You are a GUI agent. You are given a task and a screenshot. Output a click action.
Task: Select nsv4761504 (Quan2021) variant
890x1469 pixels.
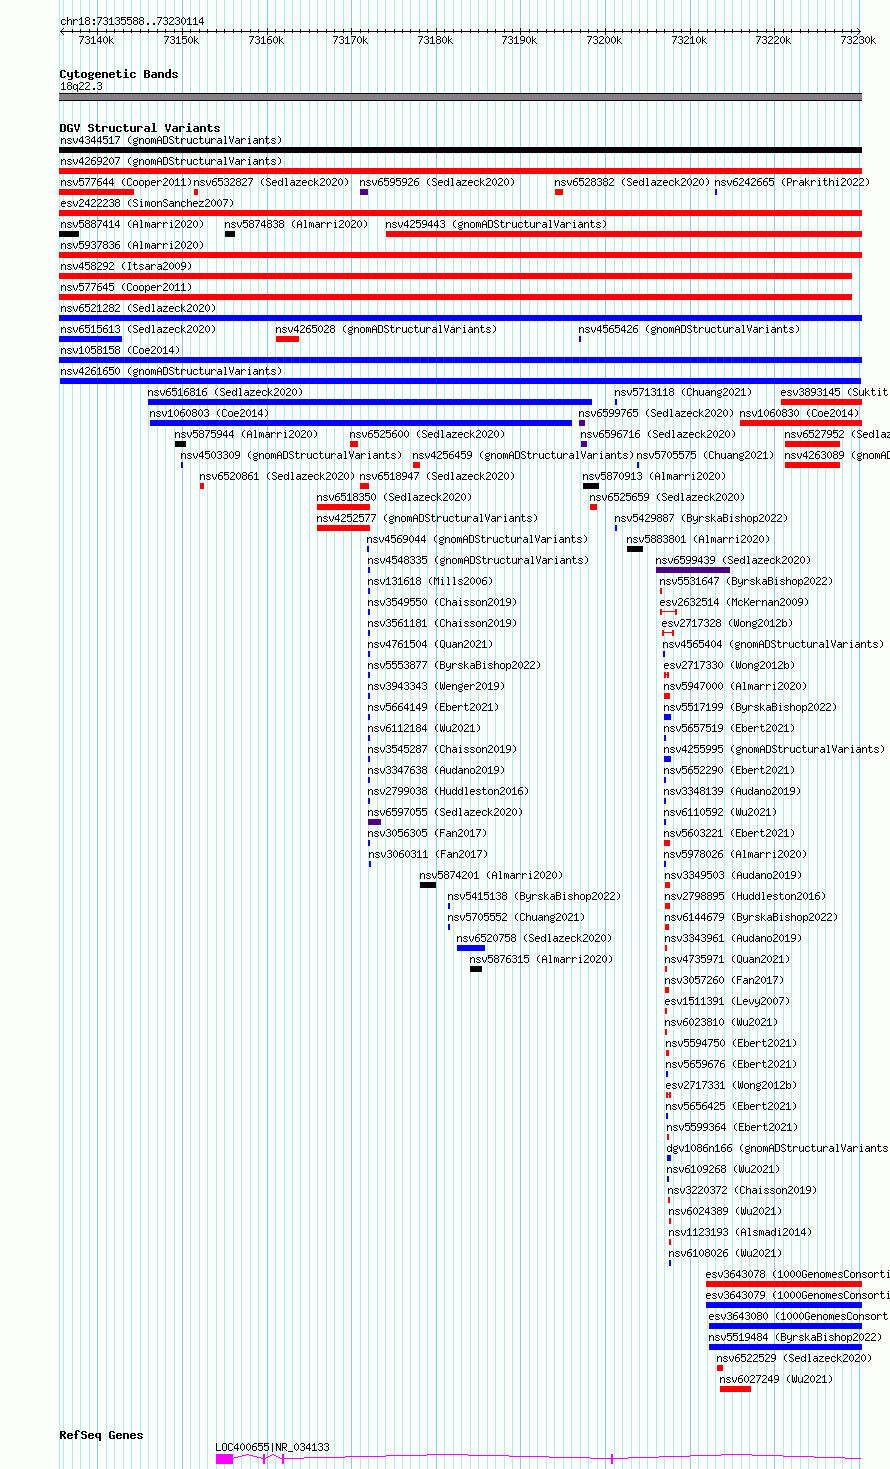430,645
